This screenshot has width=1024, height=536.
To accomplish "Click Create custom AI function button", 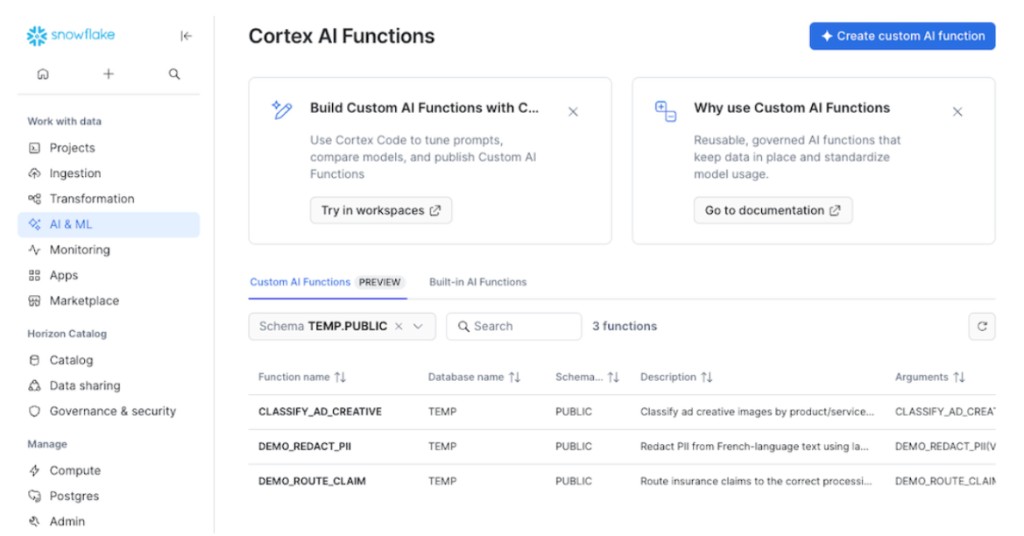I will tap(903, 37).
